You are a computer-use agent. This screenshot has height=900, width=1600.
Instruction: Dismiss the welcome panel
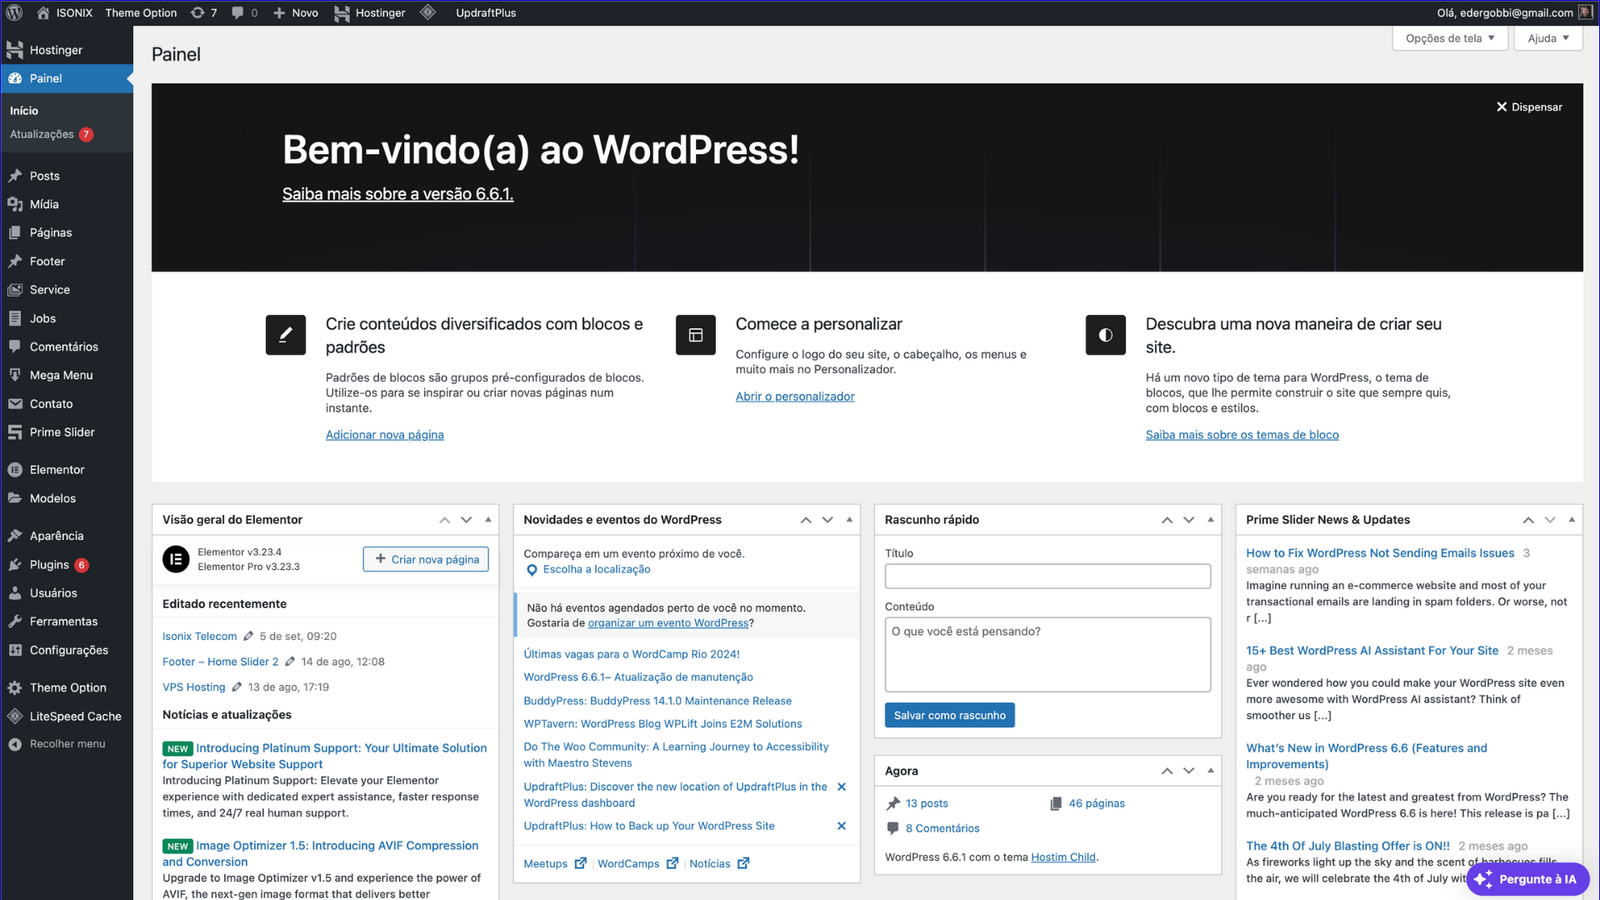1528,107
